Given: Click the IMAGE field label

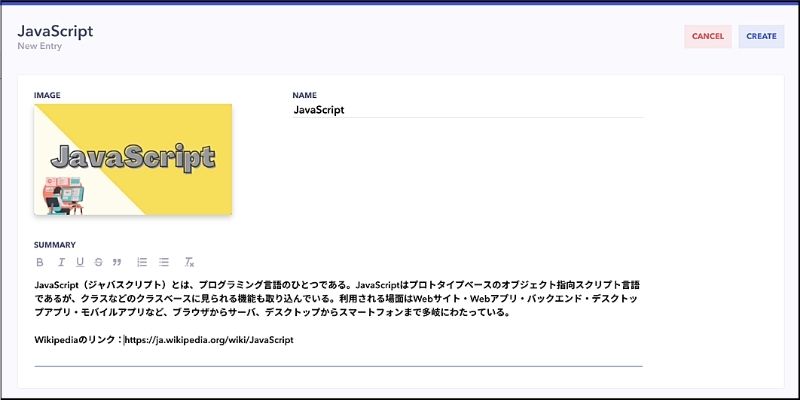Looking at the screenshot, I should [47, 95].
